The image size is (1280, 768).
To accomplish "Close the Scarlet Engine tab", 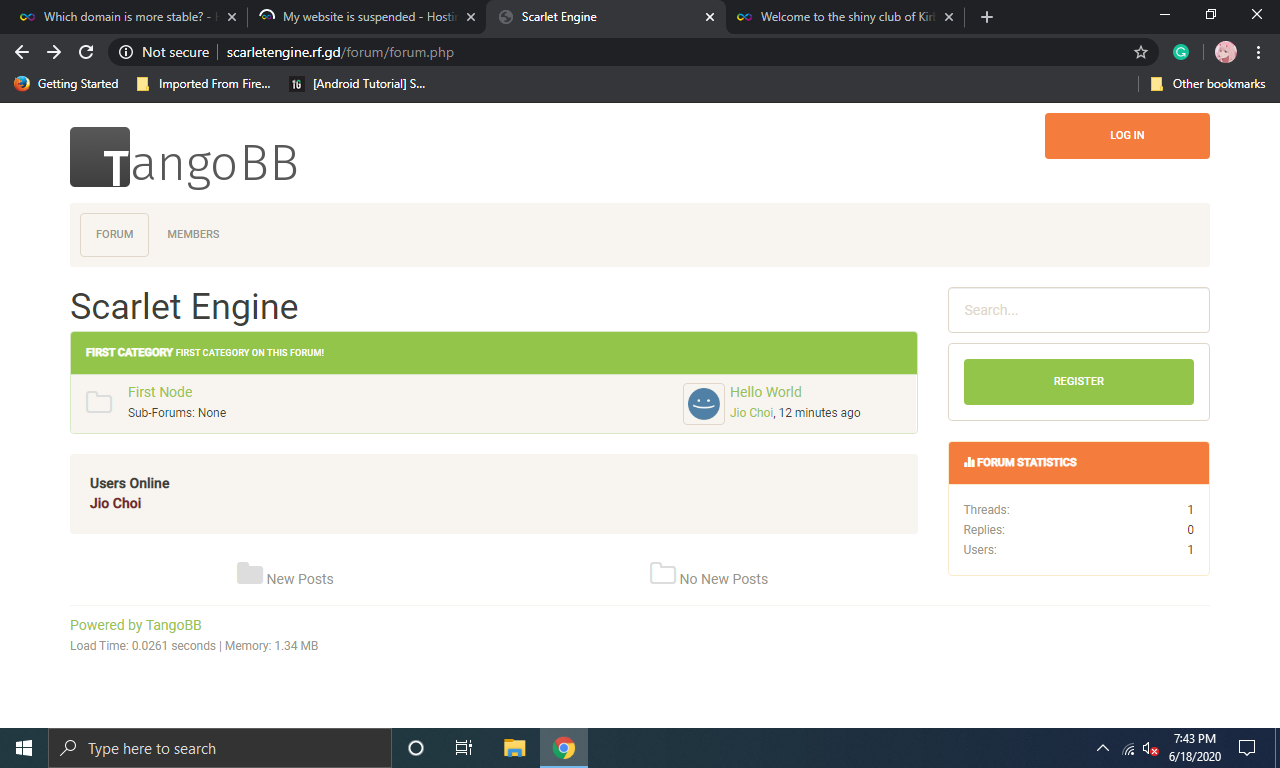I will [x=710, y=17].
